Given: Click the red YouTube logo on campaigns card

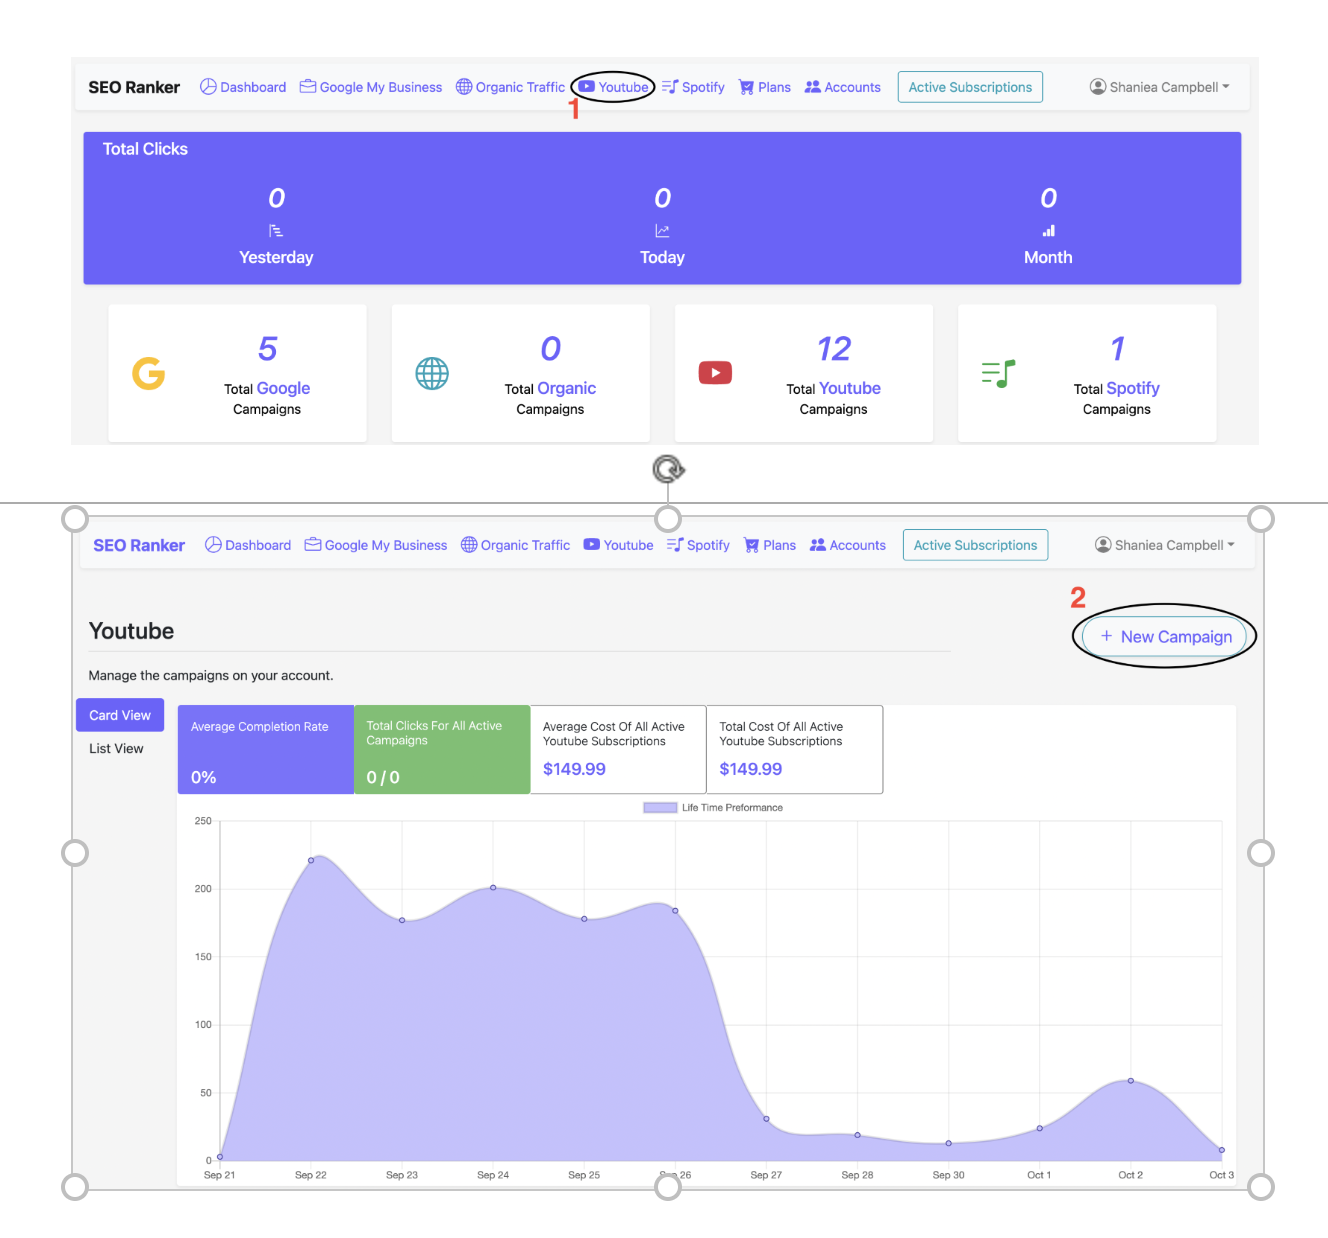Looking at the screenshot, I should pos(715,373).
